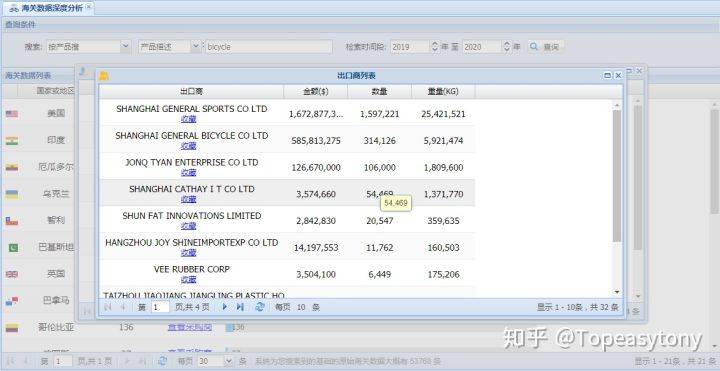The image size is (720, 371).
Task: Click last-page icon in main bottom pager
Action: [143, 361]
